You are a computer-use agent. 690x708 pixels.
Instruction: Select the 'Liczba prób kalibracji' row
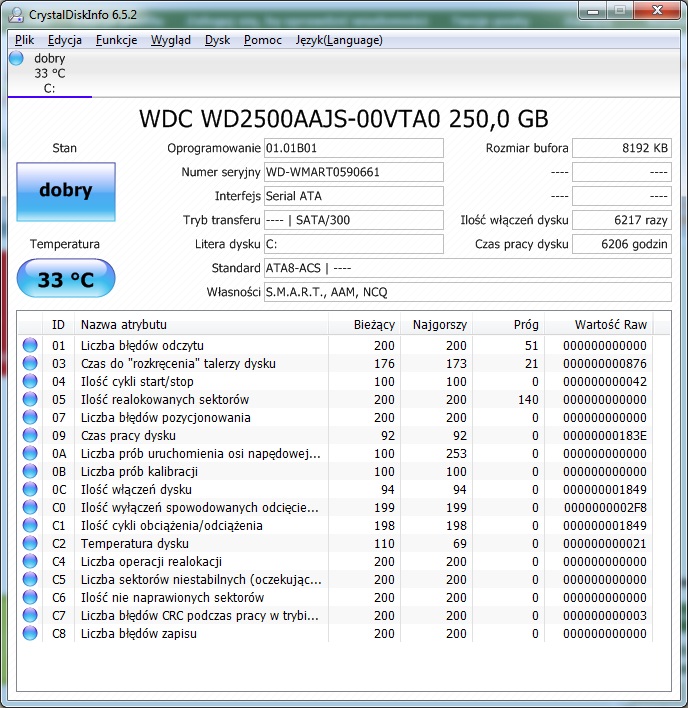tap(335, 471)
